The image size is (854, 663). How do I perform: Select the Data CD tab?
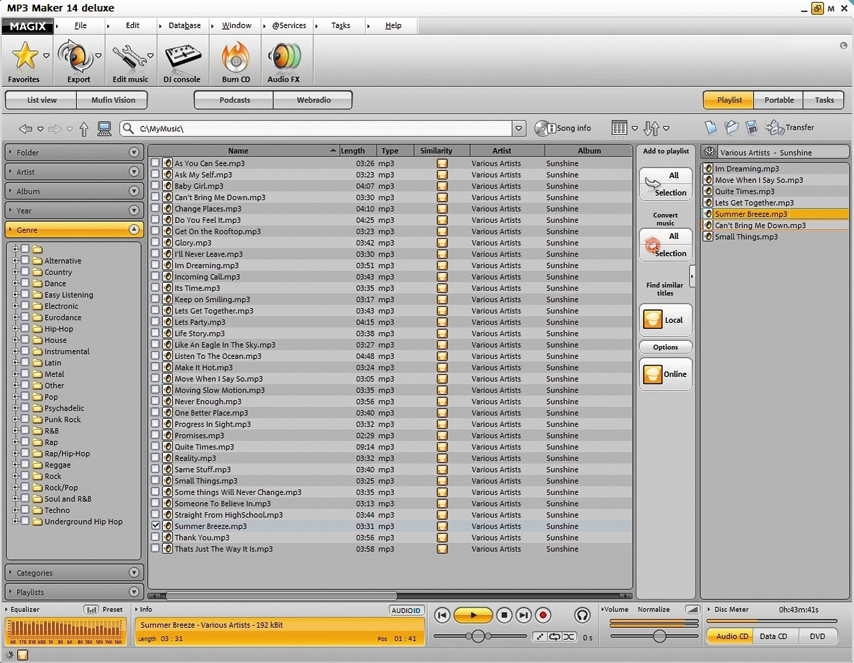[773, 636]
